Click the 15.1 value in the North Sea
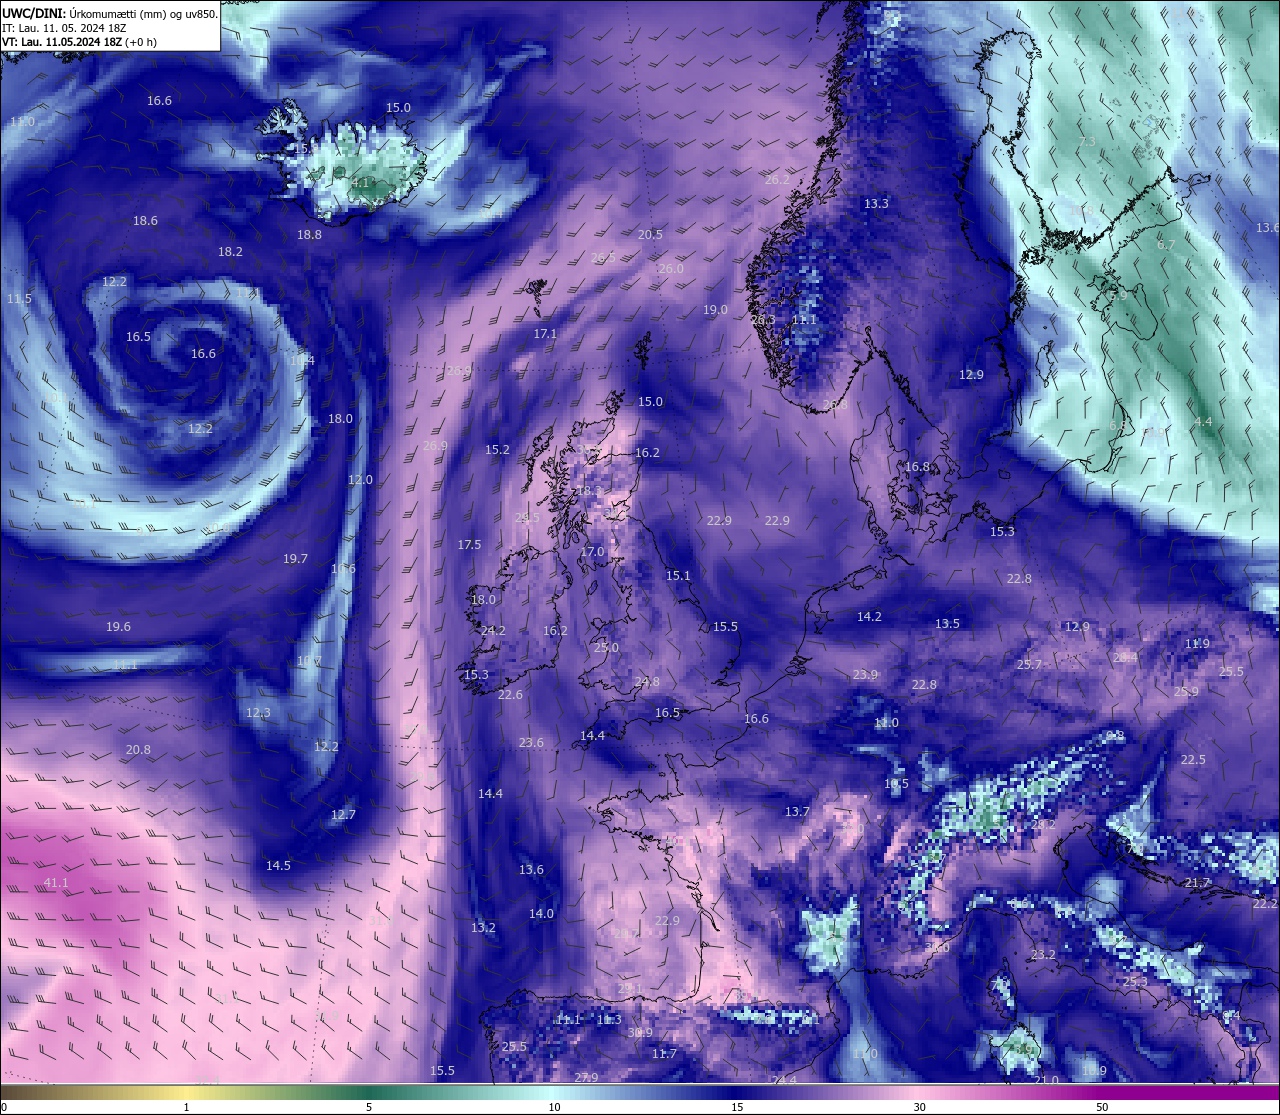 [x=678, y=576]
